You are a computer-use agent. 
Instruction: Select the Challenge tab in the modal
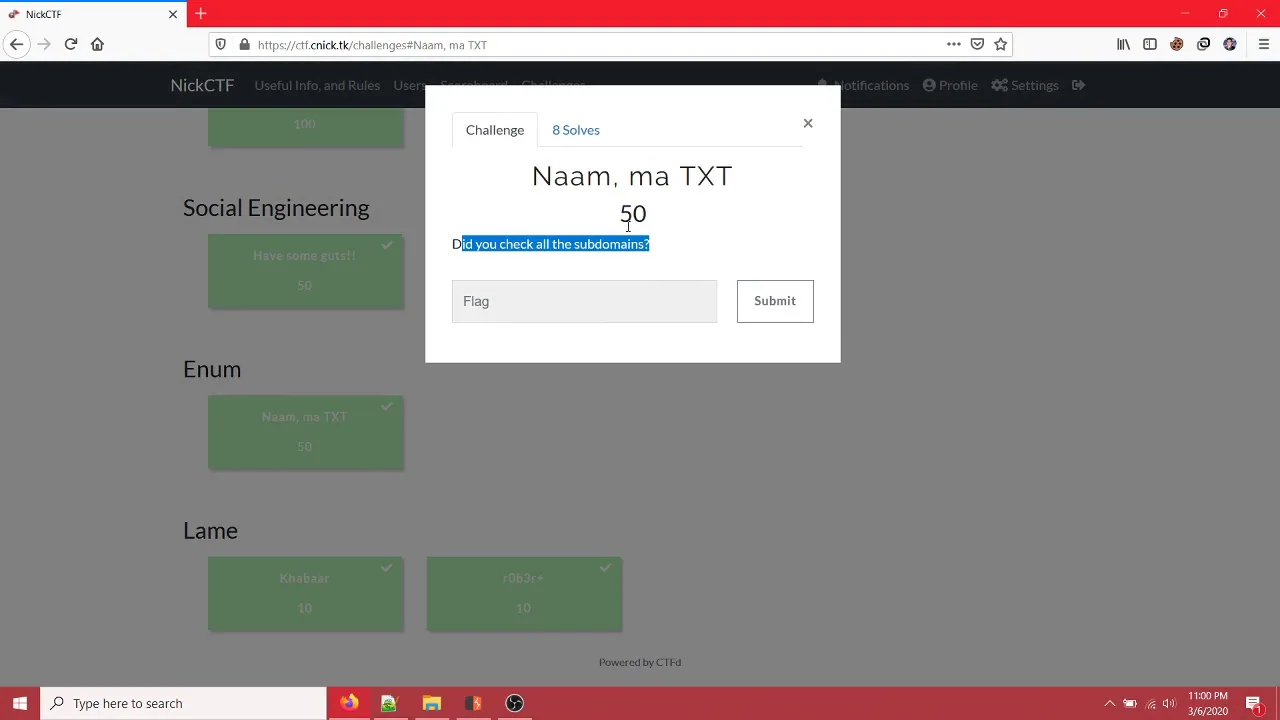495,130
